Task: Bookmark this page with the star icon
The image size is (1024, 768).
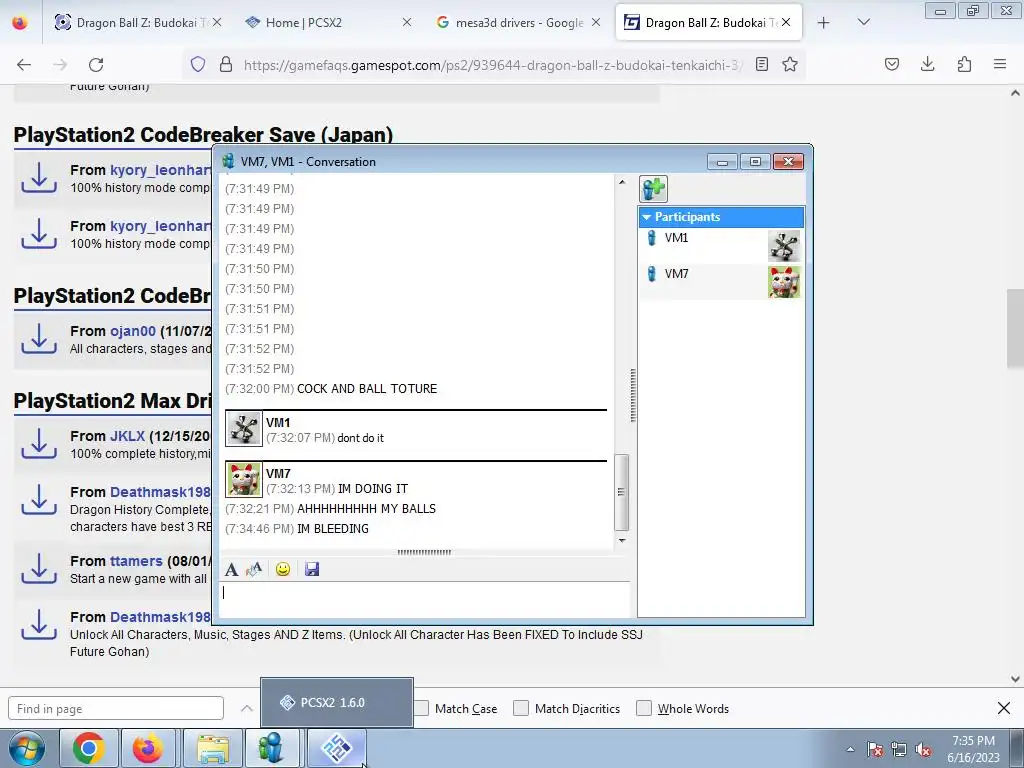Action: tap(790, 64)
